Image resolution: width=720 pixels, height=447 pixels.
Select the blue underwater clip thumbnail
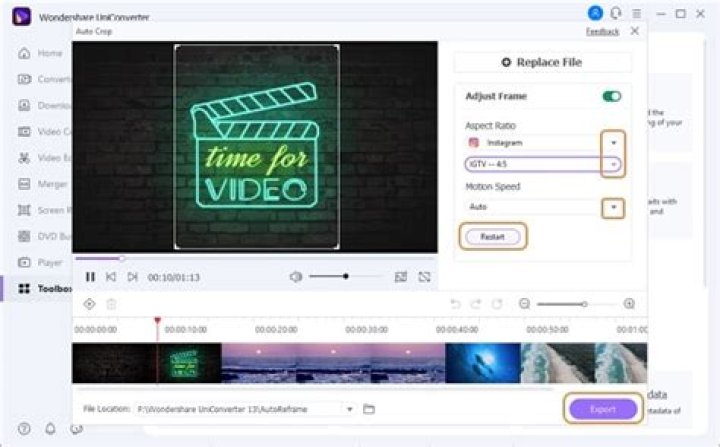pos(483,363)
